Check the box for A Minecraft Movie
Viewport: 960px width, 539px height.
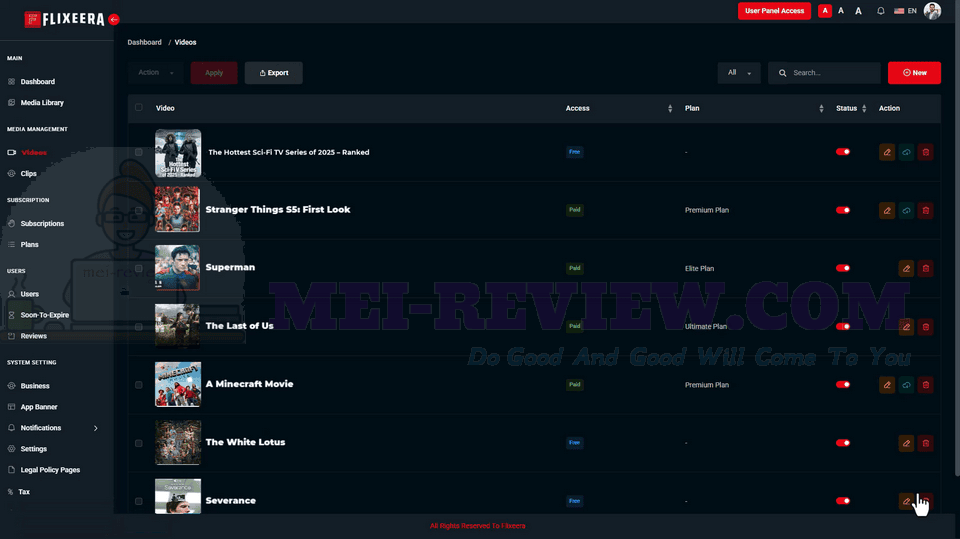[139, 385]
